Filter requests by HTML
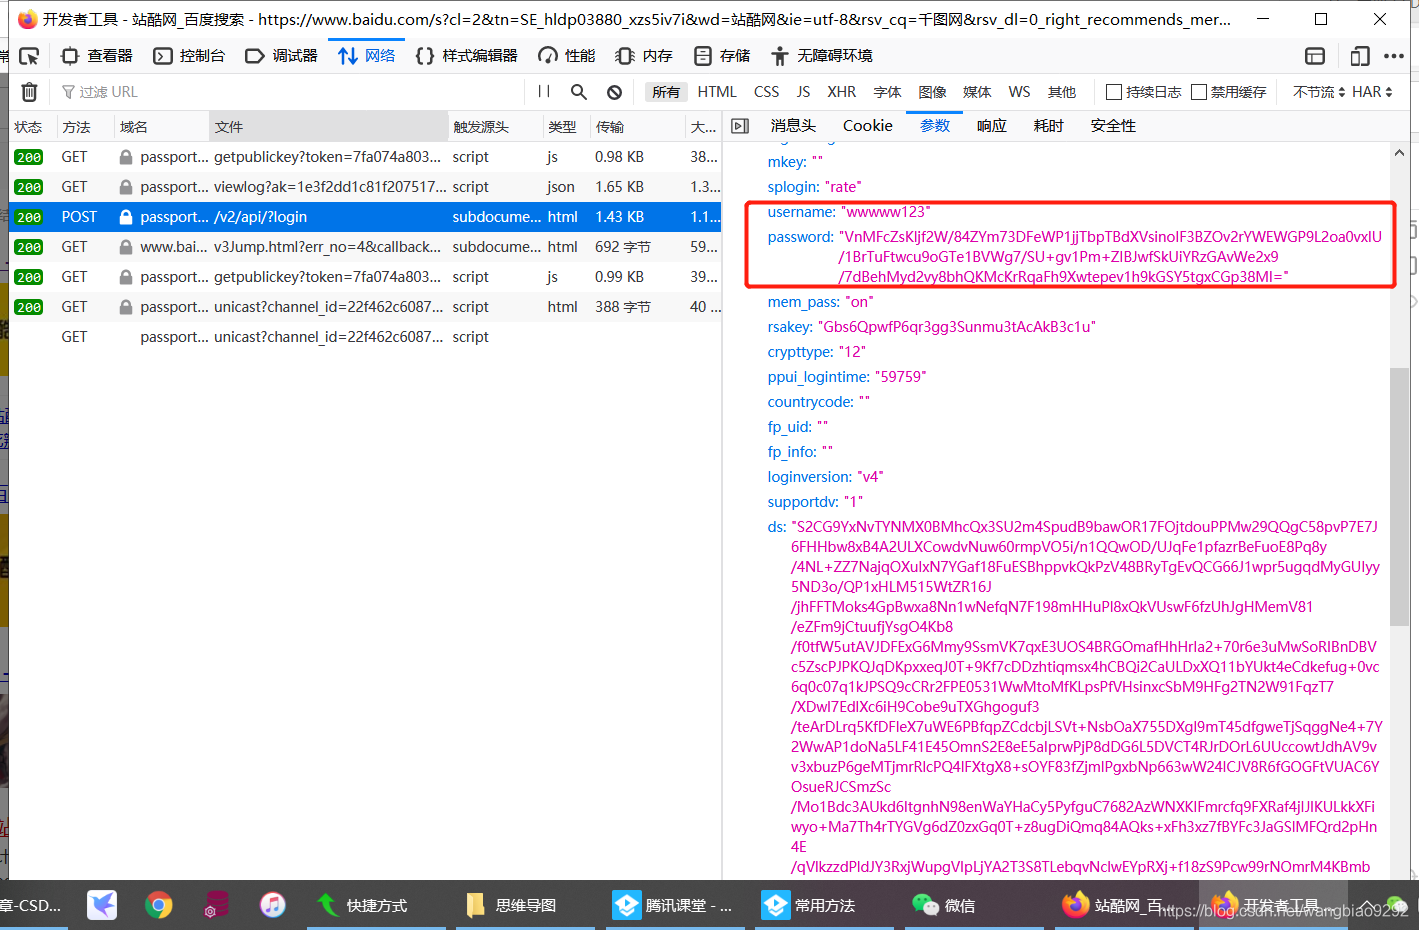 (x=717, y=92)
